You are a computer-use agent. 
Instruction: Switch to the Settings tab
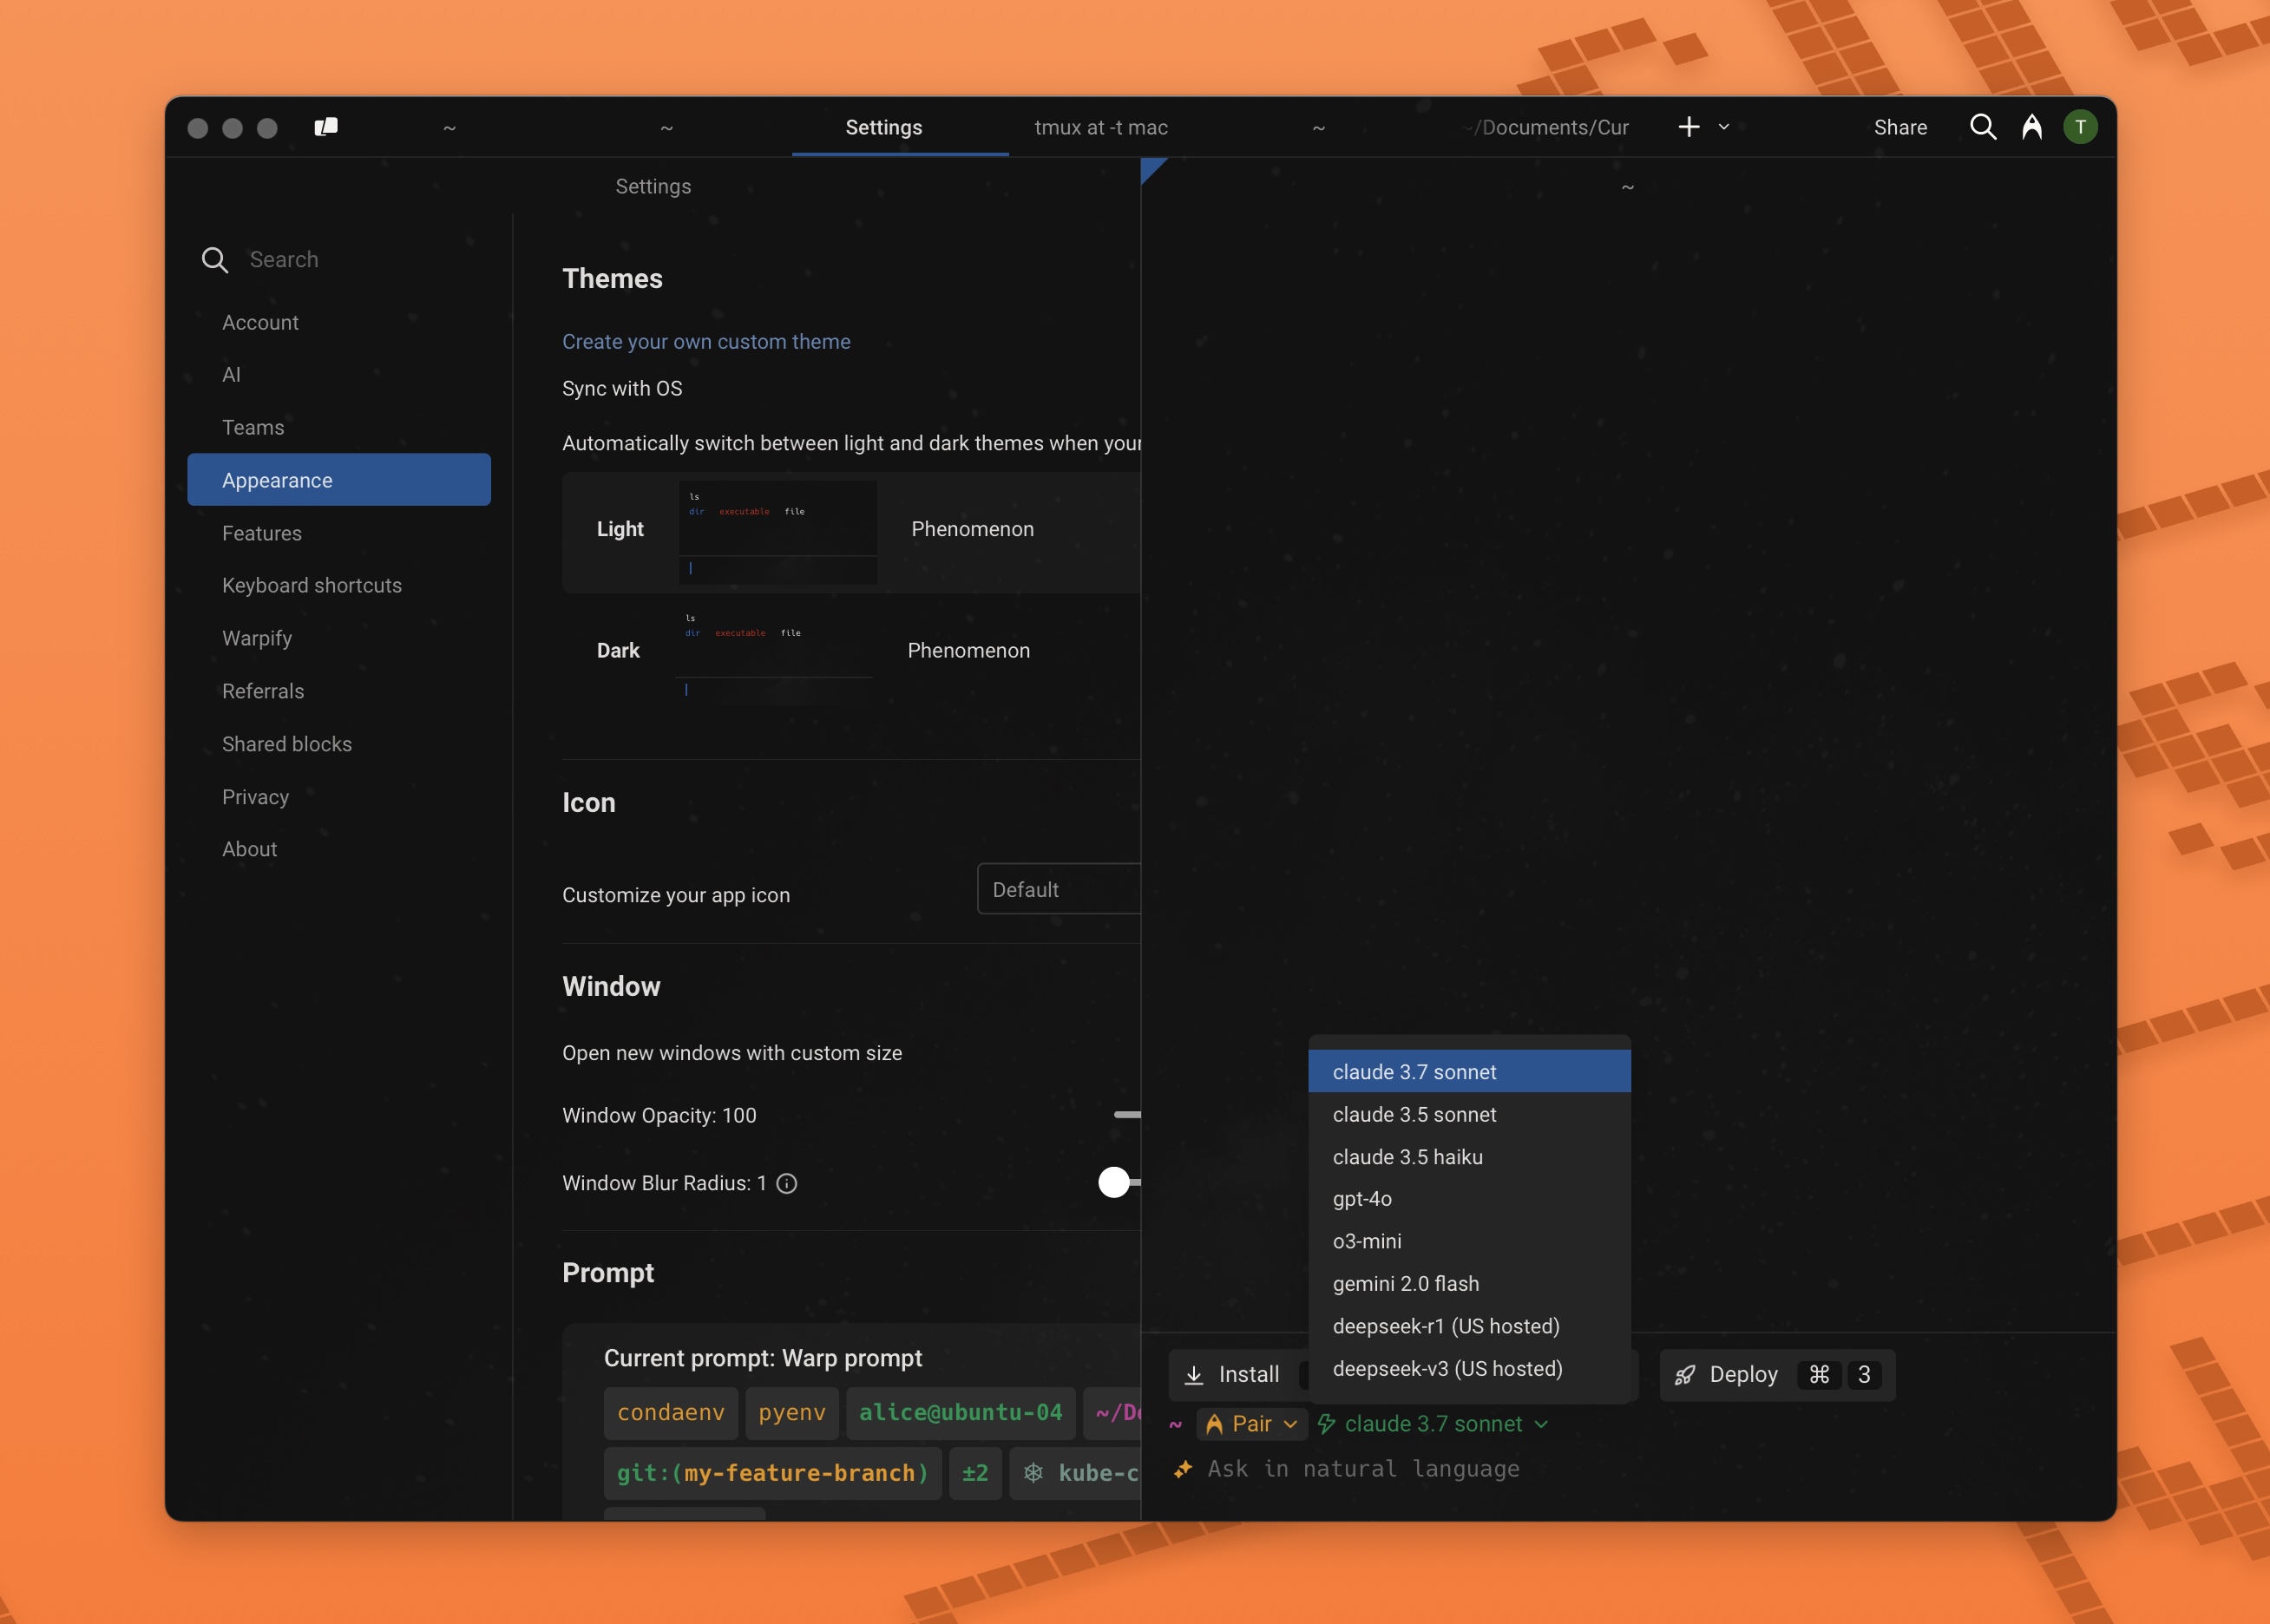pos(884,127)
